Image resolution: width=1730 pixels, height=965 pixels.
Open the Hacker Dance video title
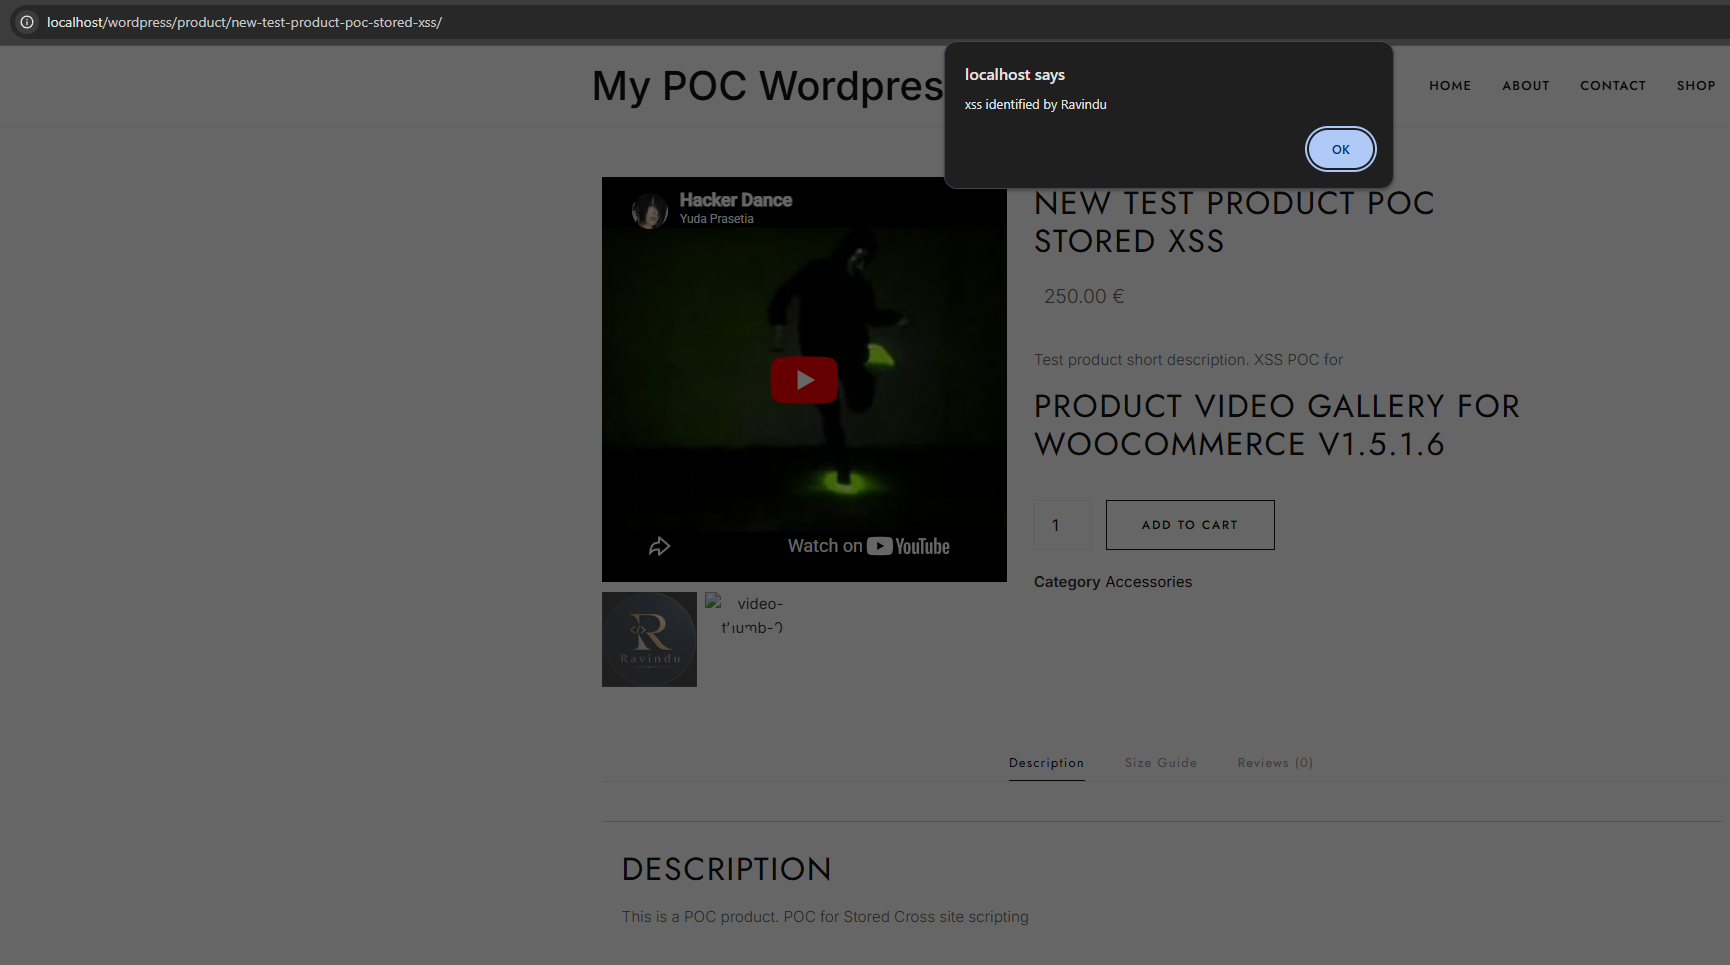(x=736, y=200)
